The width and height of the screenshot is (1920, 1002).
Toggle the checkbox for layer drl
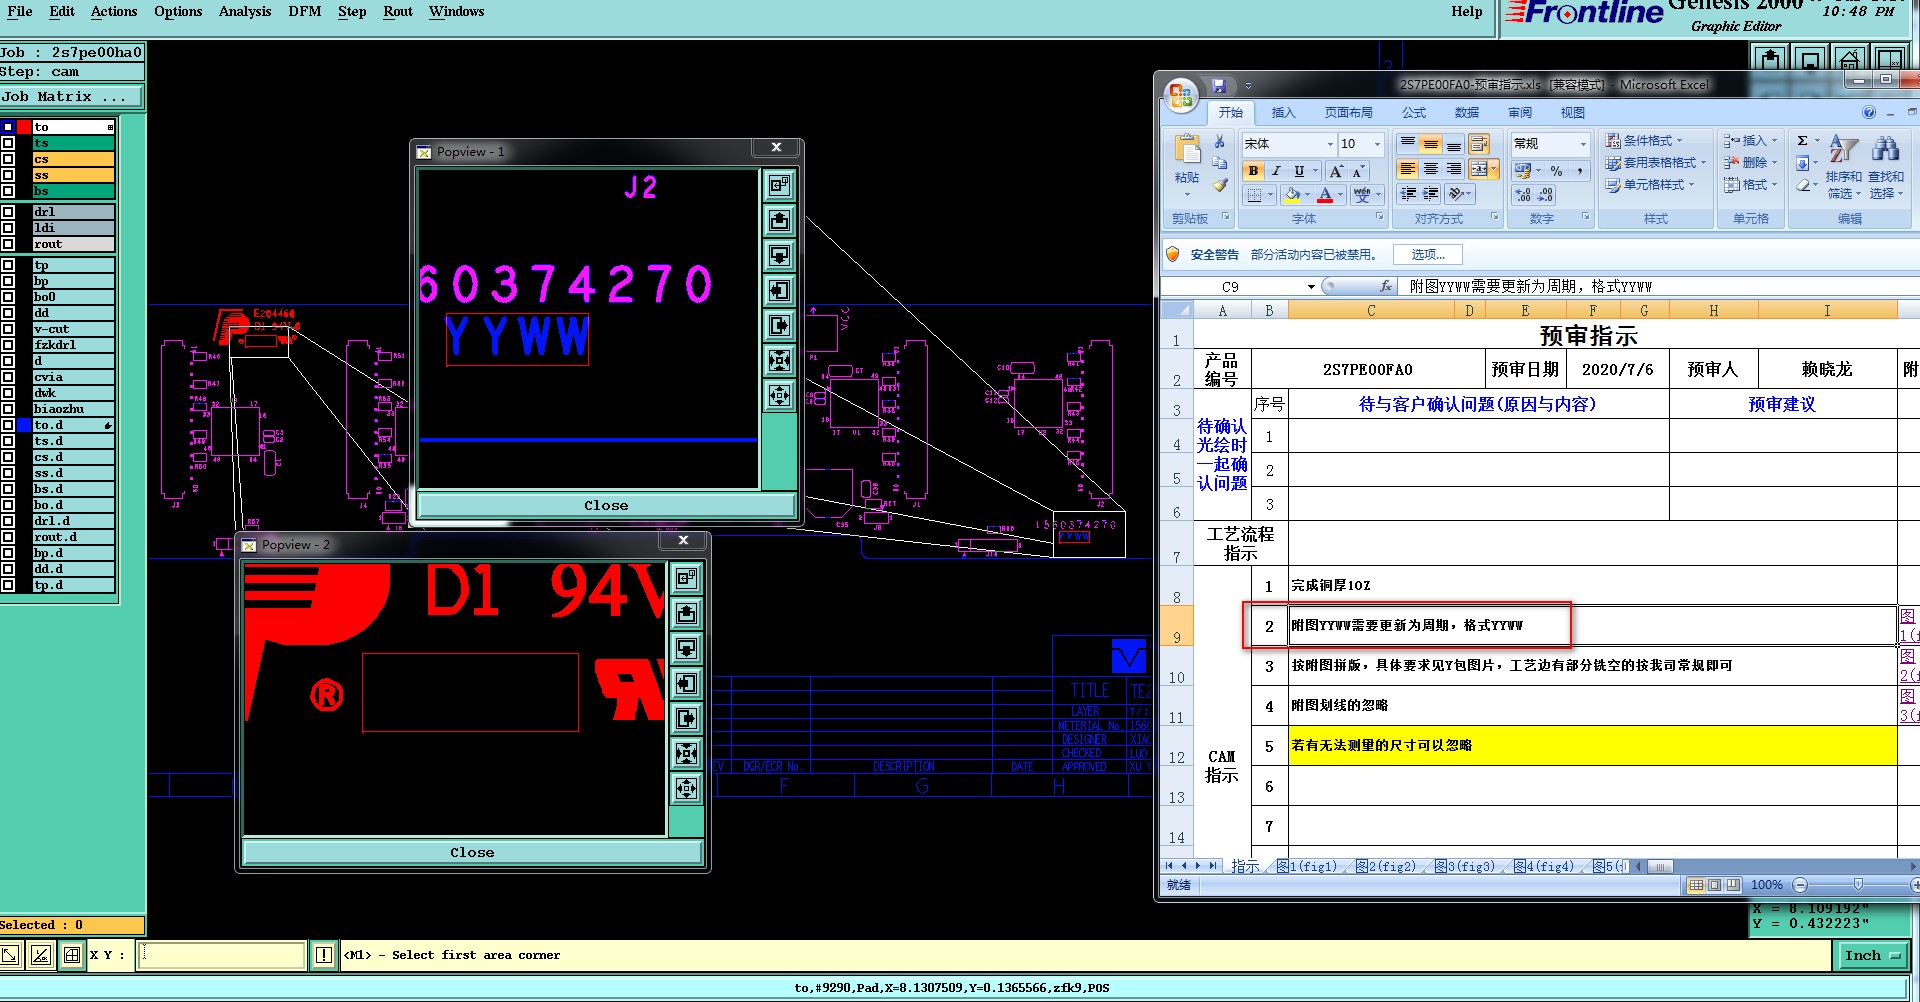point(8,212)
